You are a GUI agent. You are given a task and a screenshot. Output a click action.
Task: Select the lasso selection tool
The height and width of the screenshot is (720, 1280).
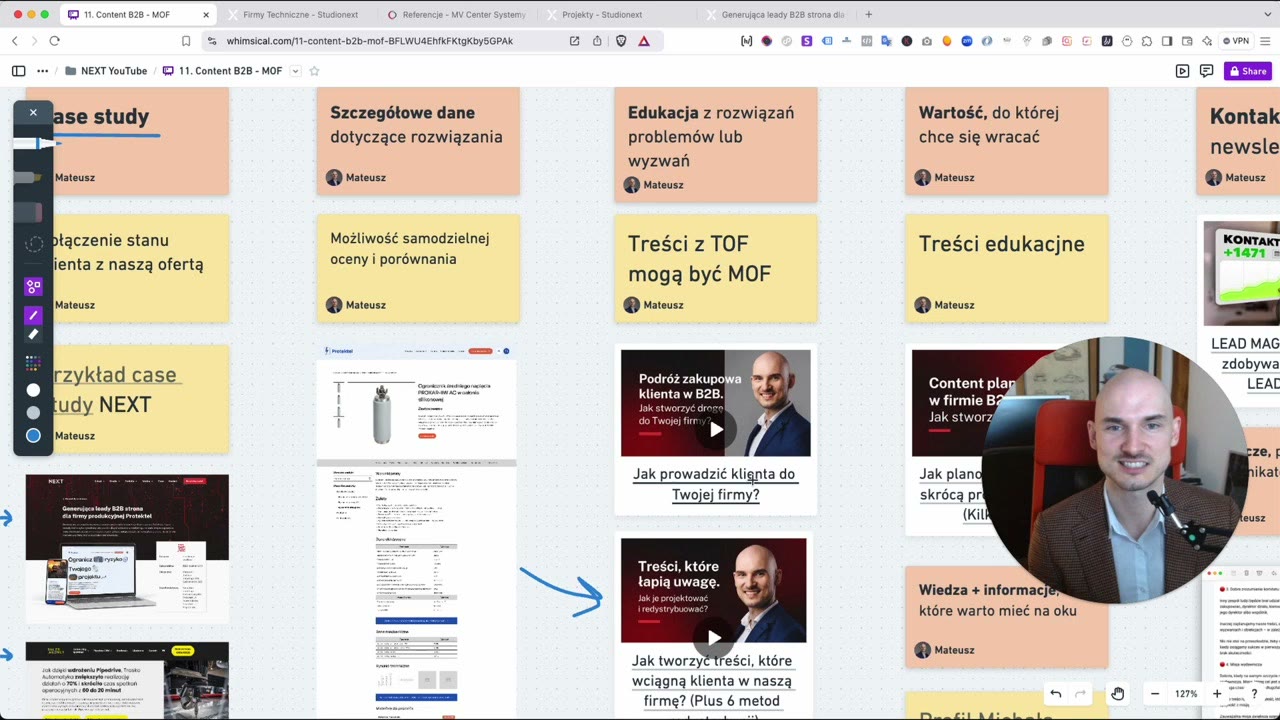(33, 244)
